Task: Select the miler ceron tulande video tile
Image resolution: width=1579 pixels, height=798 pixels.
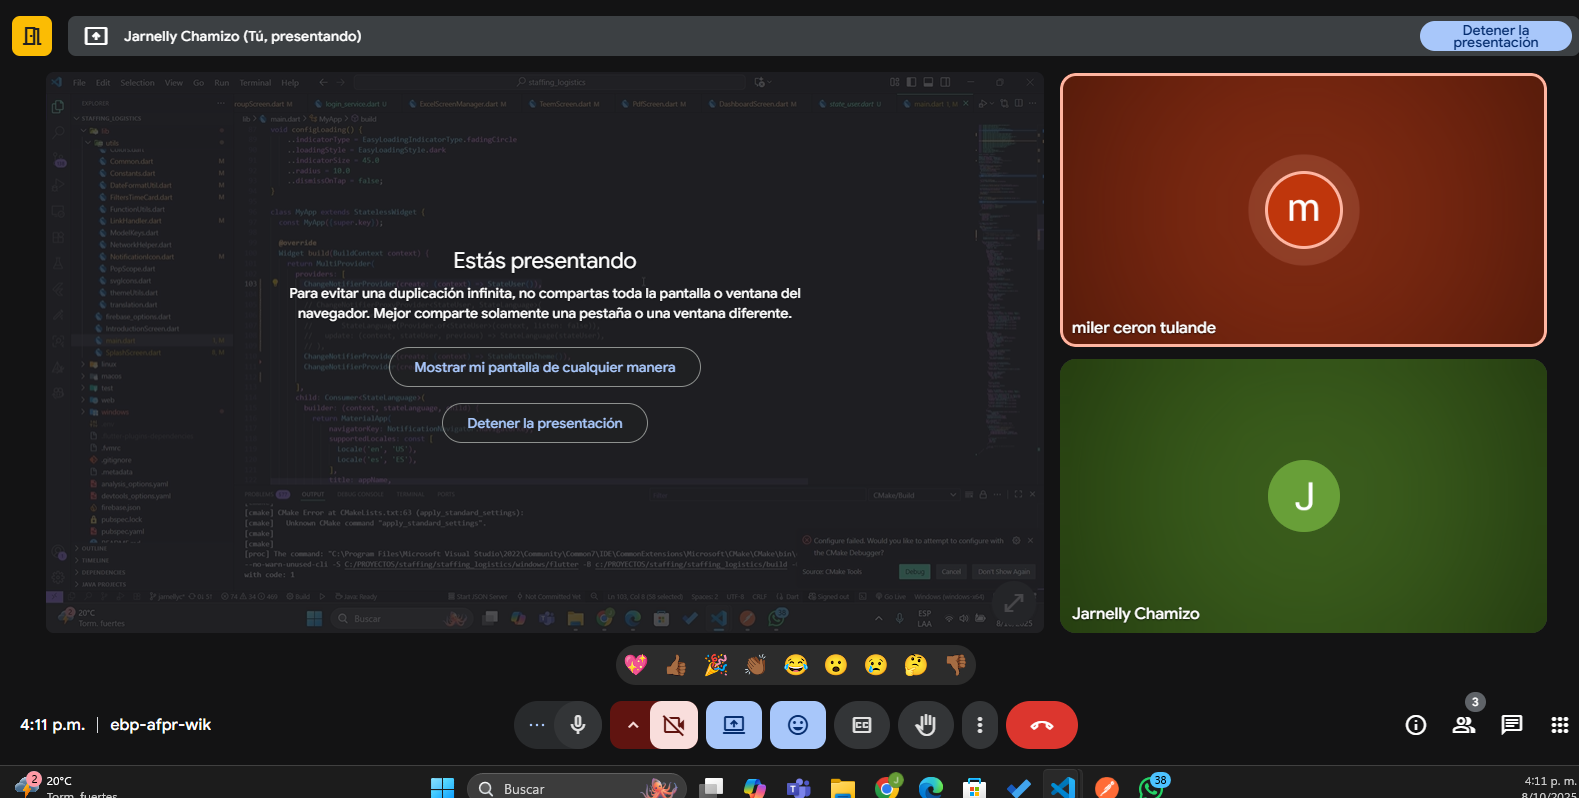Action: click(1303, 210)
